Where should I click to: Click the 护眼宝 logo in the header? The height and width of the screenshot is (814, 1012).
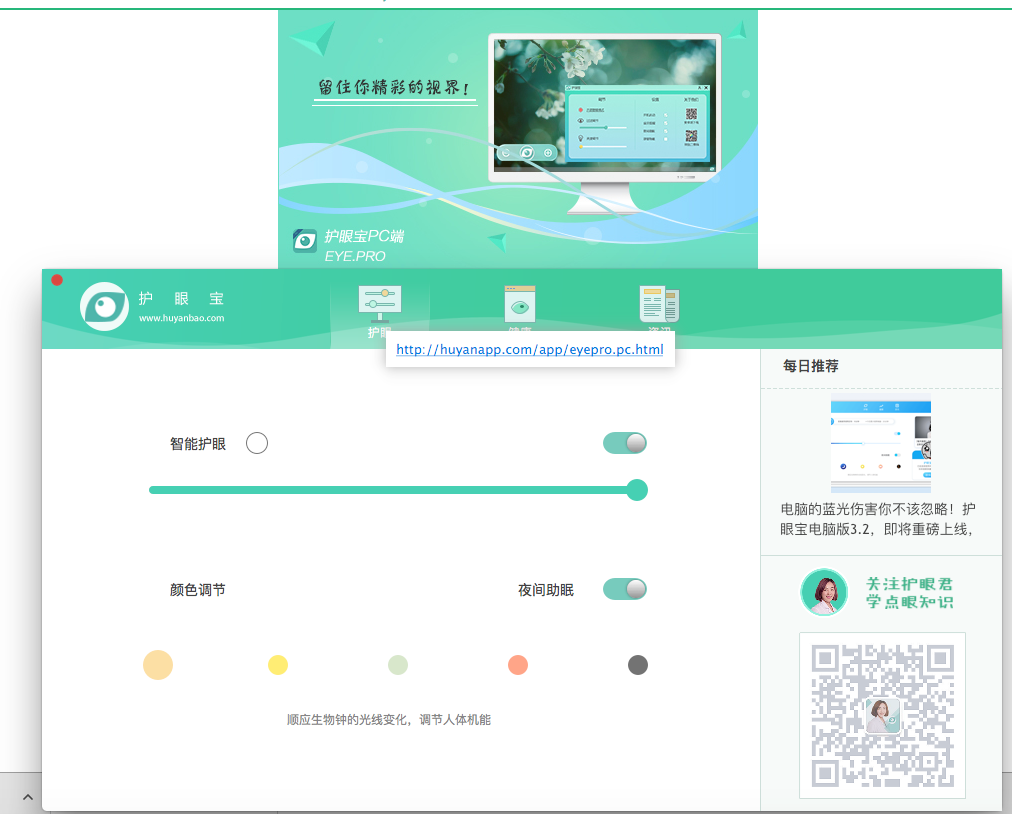pyautogui.click(x=103, y=306)
